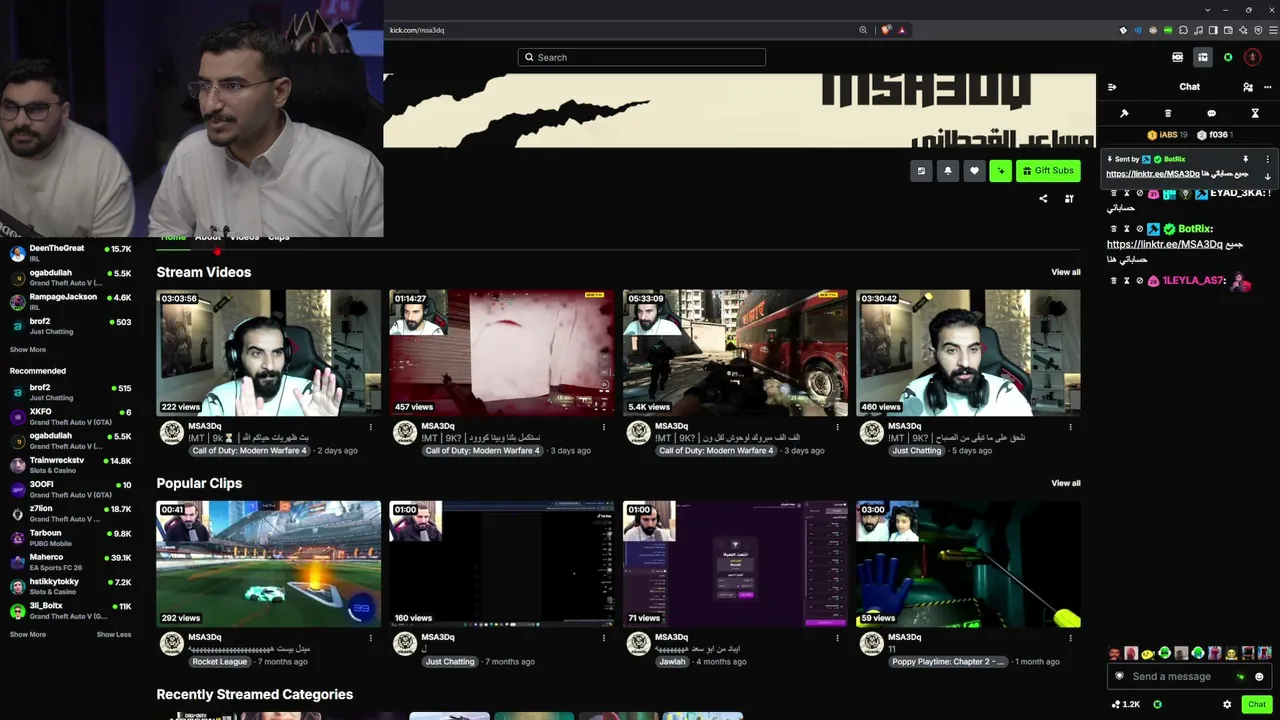The width and height of the screenshot is (1280, 720).
Task: Unpin the BotRix pinned message
Action: (1246, 159)
